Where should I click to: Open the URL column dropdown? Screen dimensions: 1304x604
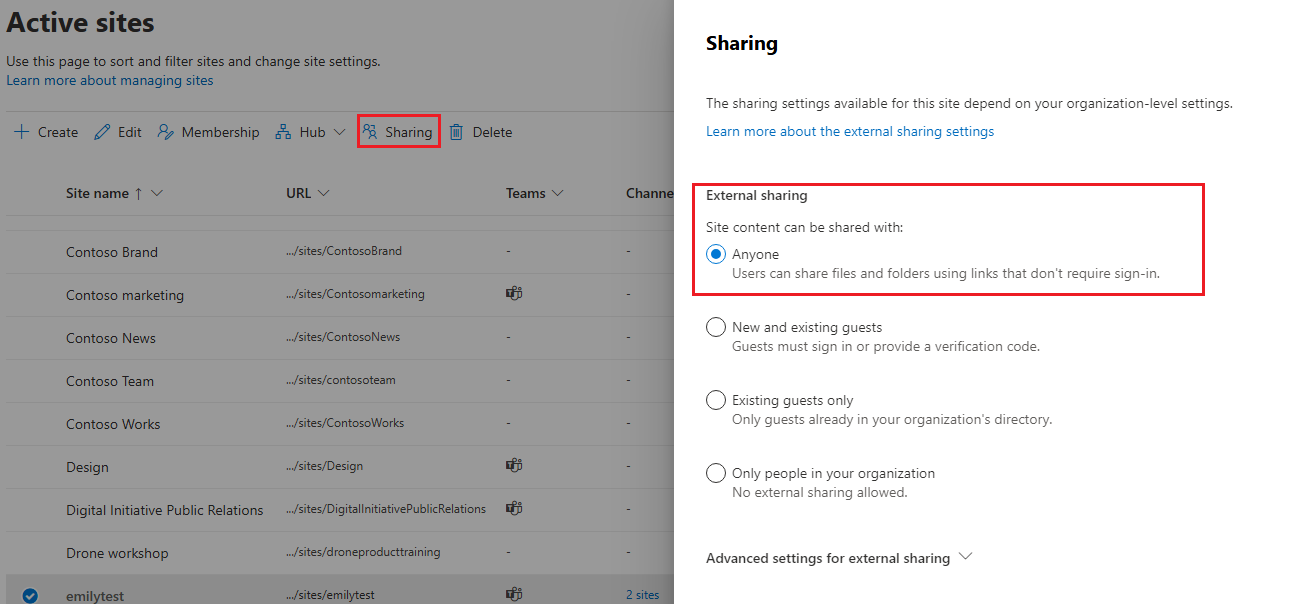322,192
